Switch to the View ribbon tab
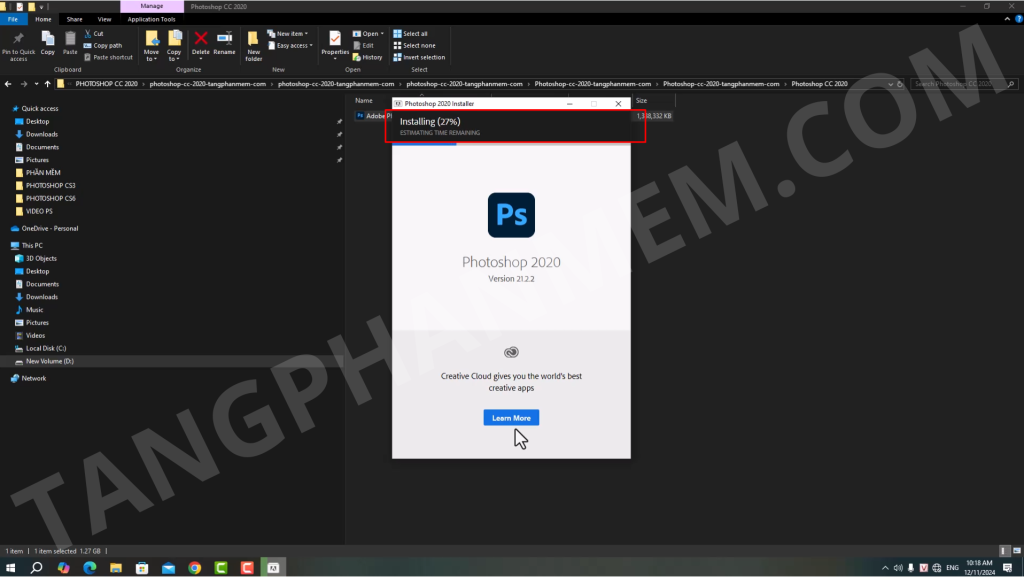Screen dimensions: 1024x577 [x=104, y=19]
